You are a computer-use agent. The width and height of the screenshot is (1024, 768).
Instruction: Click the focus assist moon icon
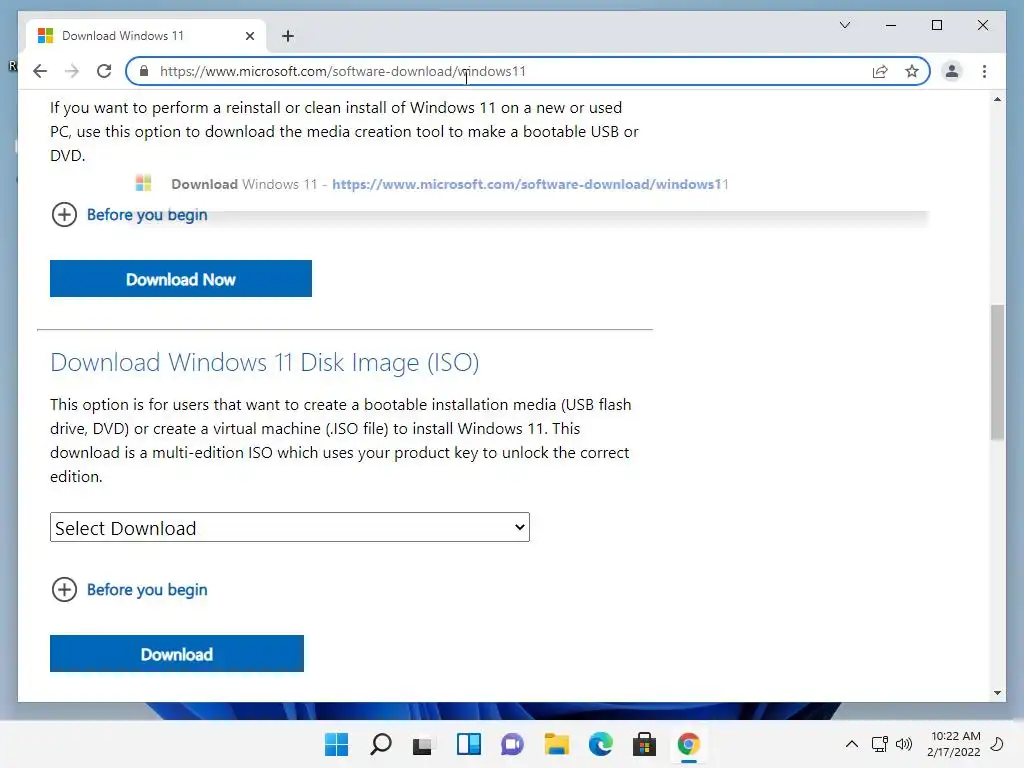coord(998,744)
